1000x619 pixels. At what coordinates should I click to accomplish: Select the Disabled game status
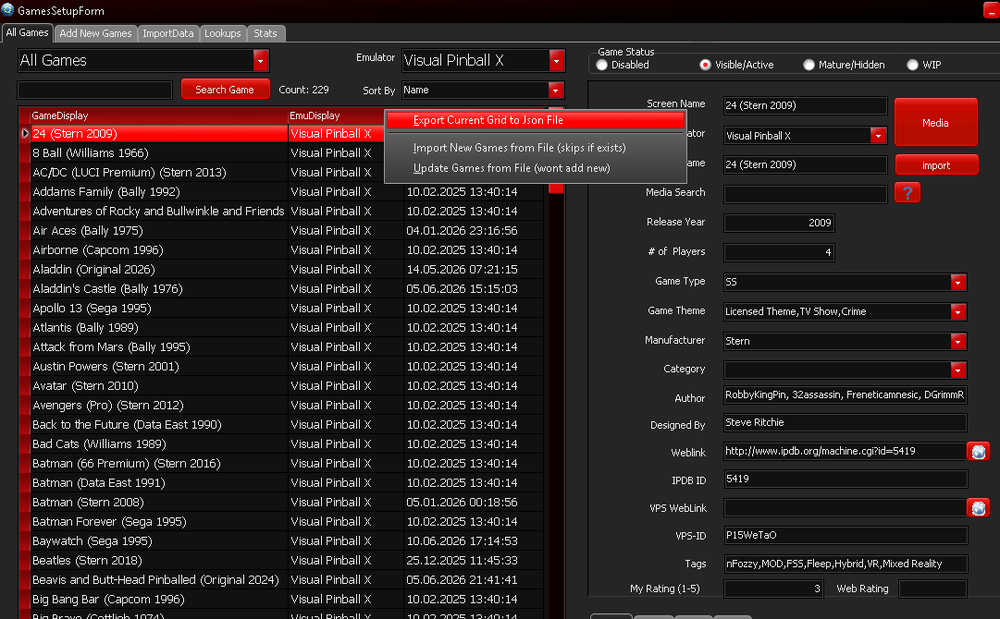601,64
